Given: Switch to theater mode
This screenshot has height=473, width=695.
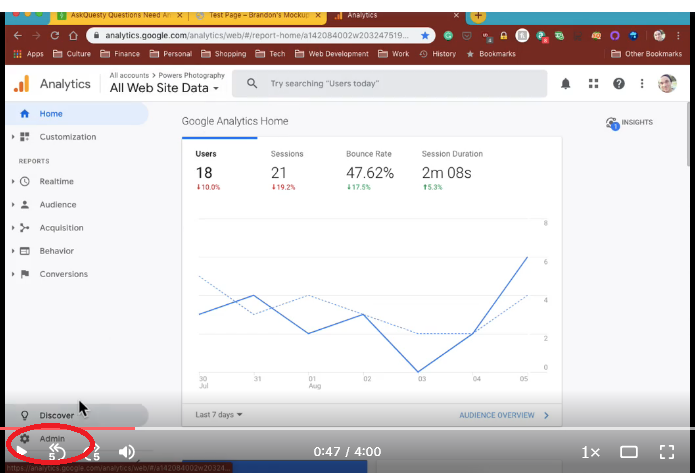Looking at the screenshot, I should tap(629, 452).
